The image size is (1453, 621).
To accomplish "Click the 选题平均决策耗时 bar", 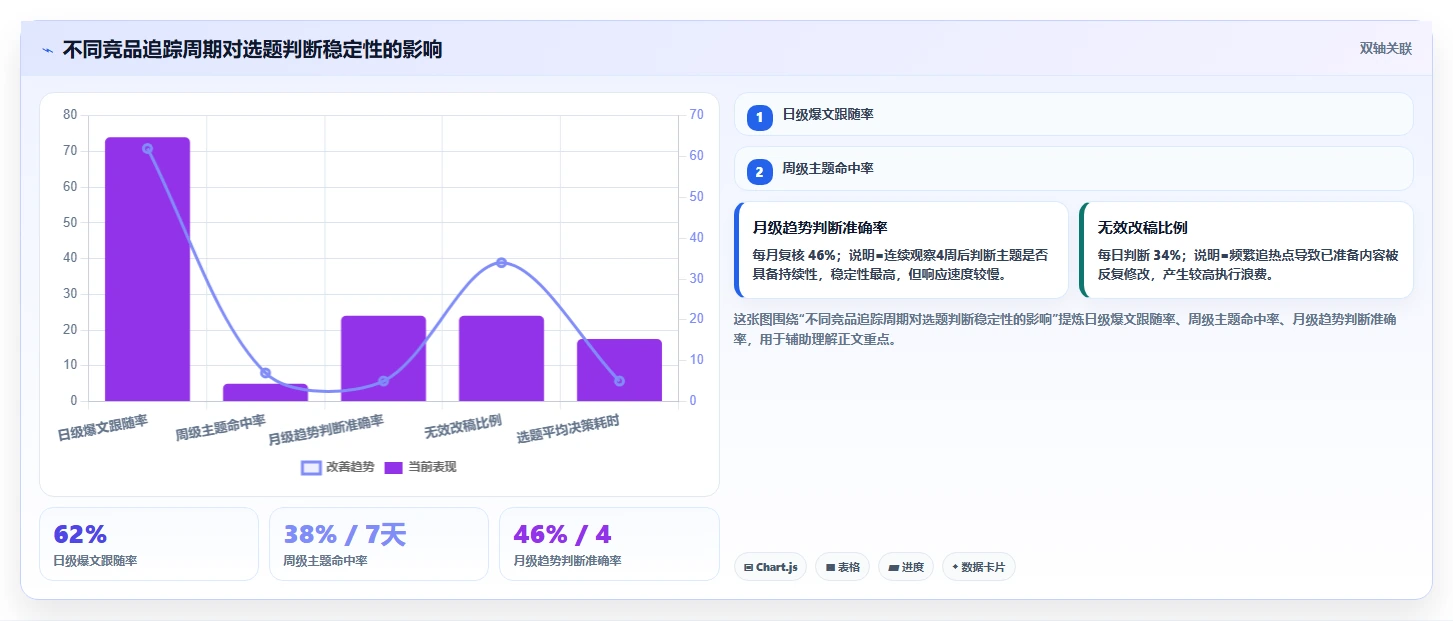I will [x=619, y=370].
